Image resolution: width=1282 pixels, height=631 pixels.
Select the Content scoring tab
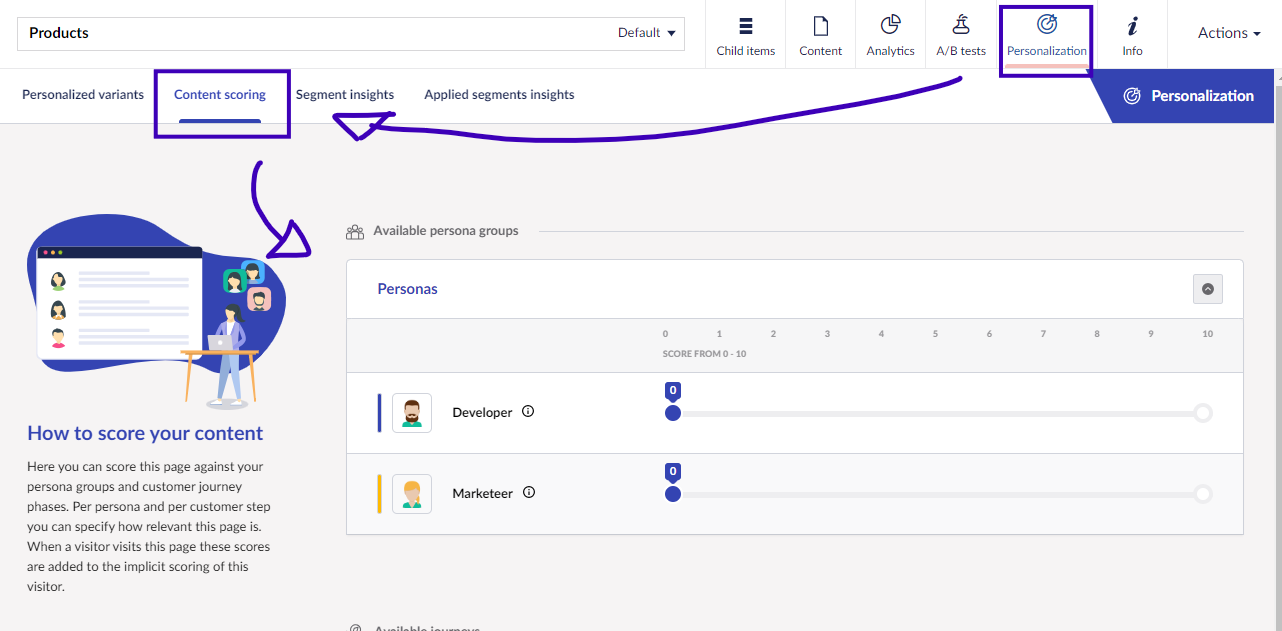pyautogui.click(x=220, y=95)
